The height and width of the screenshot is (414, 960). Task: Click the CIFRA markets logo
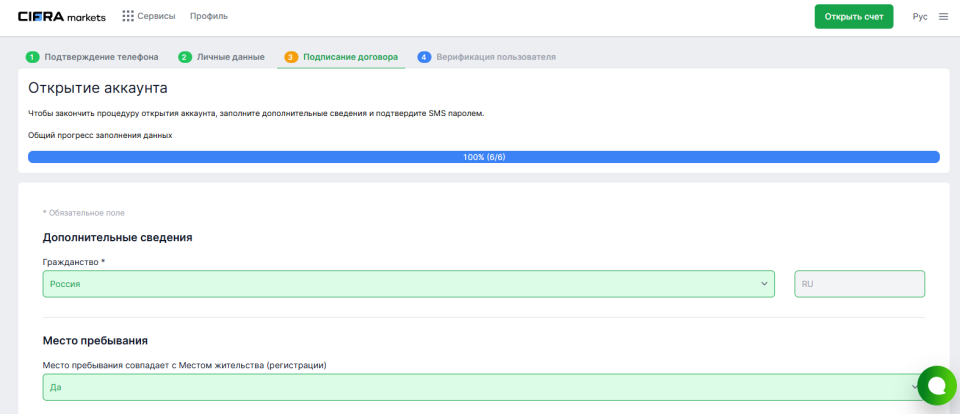click(61, 16)
